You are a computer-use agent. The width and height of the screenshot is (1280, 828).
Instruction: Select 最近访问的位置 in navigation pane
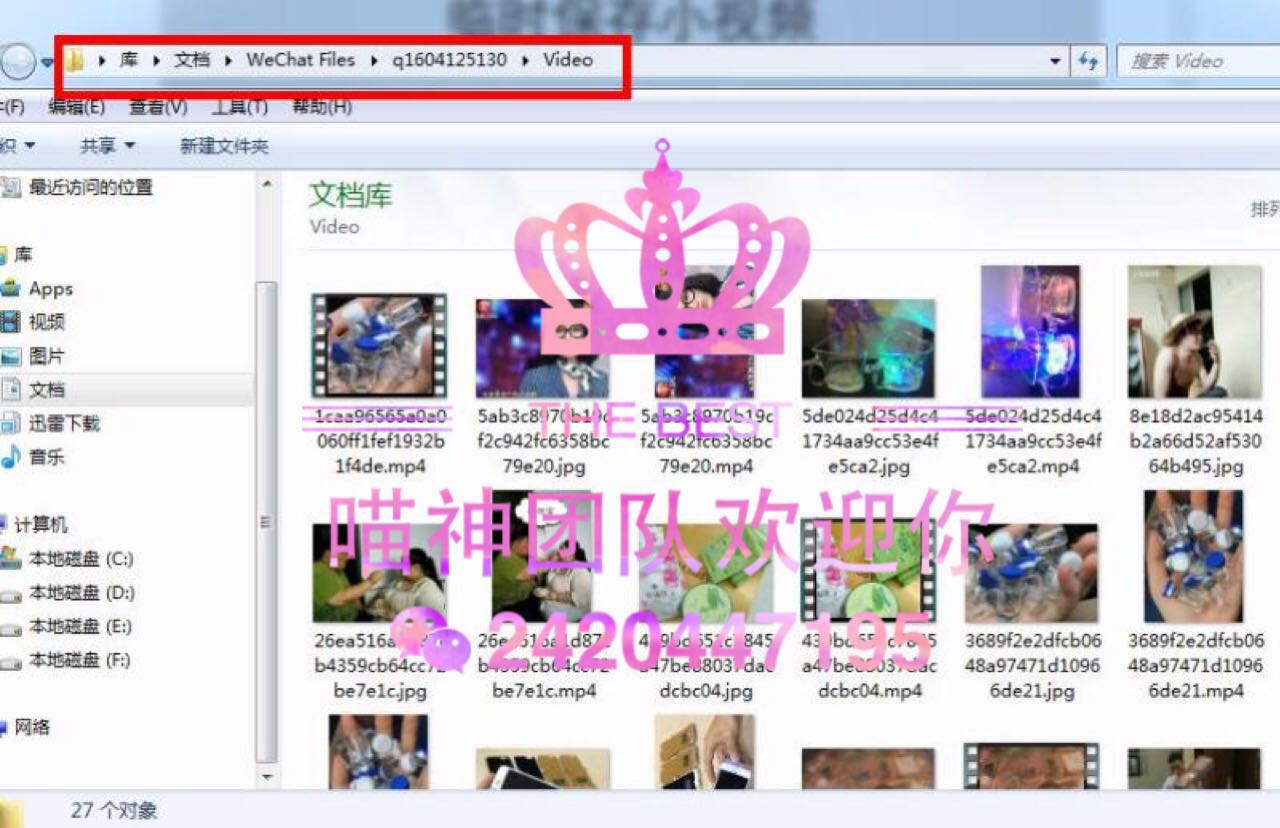[90, 187]
